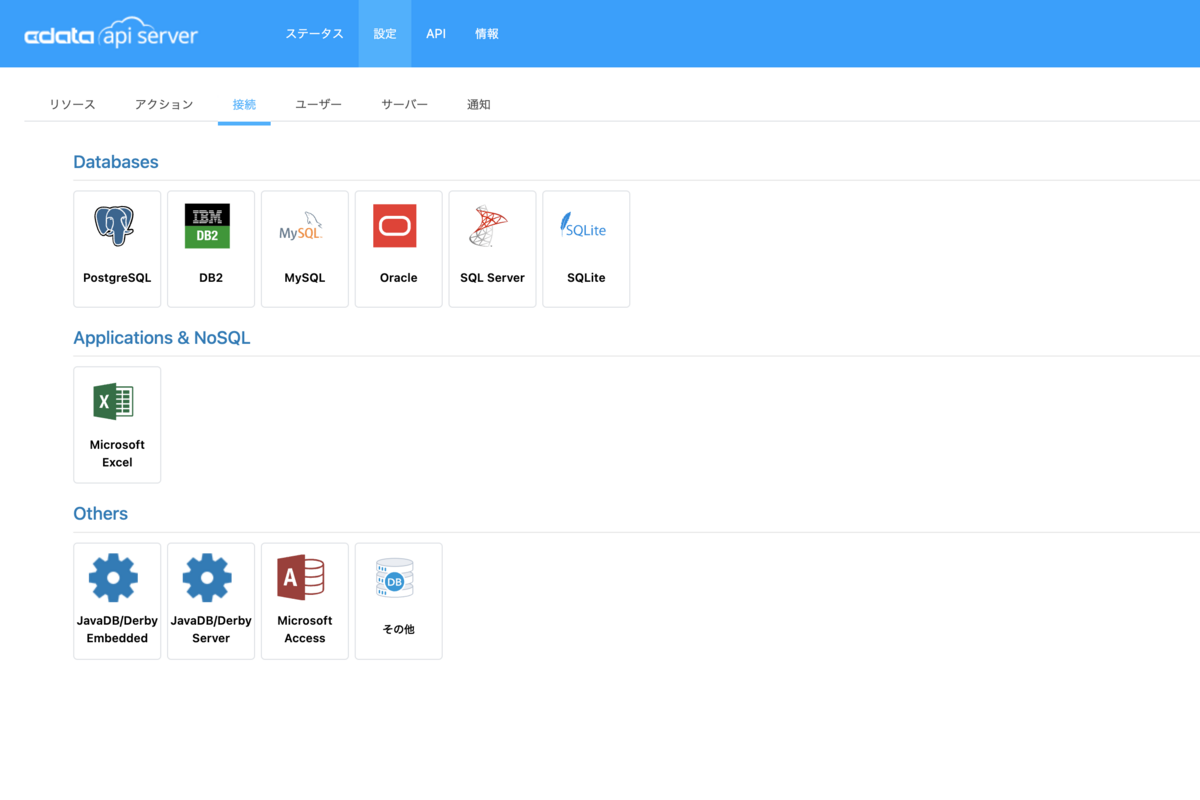Click the JavaDB/Derby Embedded label text

click(x=117, y=629)
